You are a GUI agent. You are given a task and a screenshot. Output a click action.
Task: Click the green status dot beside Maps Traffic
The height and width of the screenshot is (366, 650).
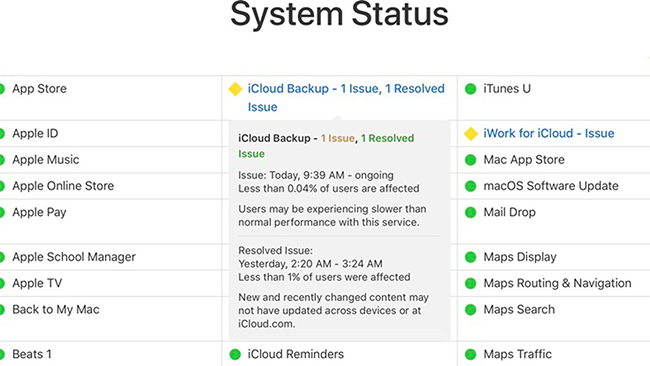471,354
